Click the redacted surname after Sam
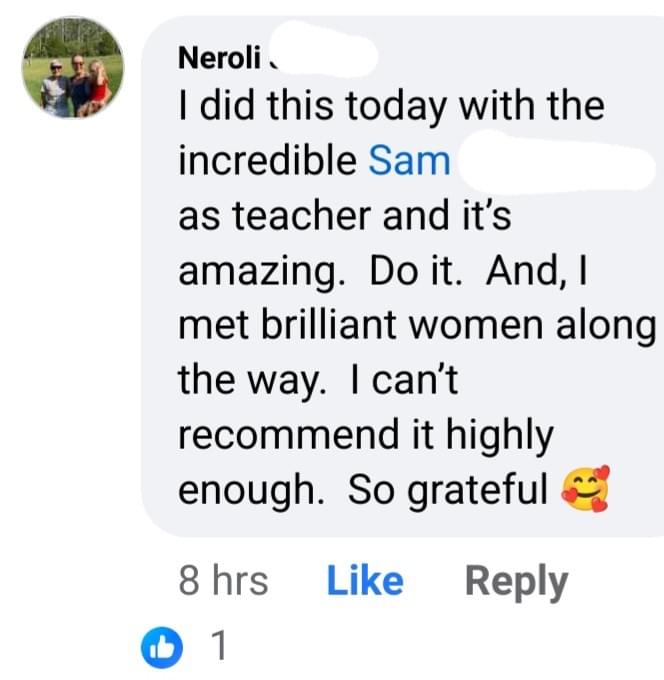 click(x=555, y=162)
